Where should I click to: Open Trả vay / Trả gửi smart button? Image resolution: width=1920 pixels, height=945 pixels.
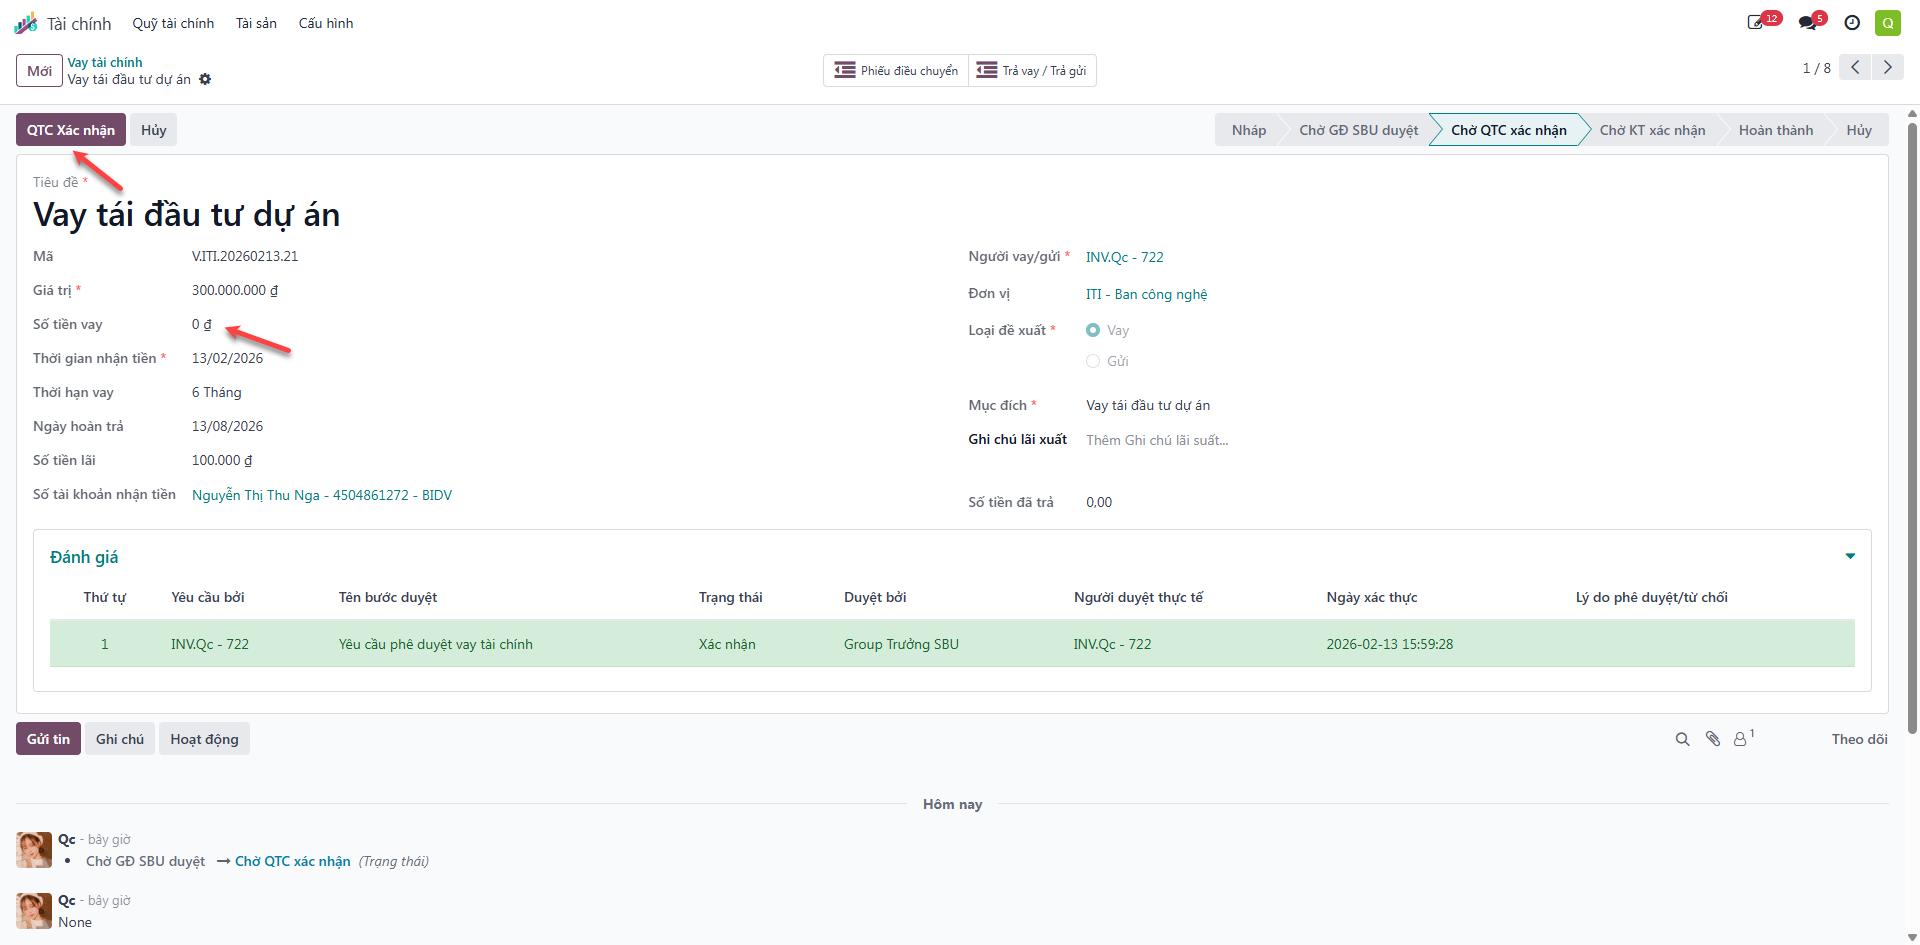[1032, 70]
